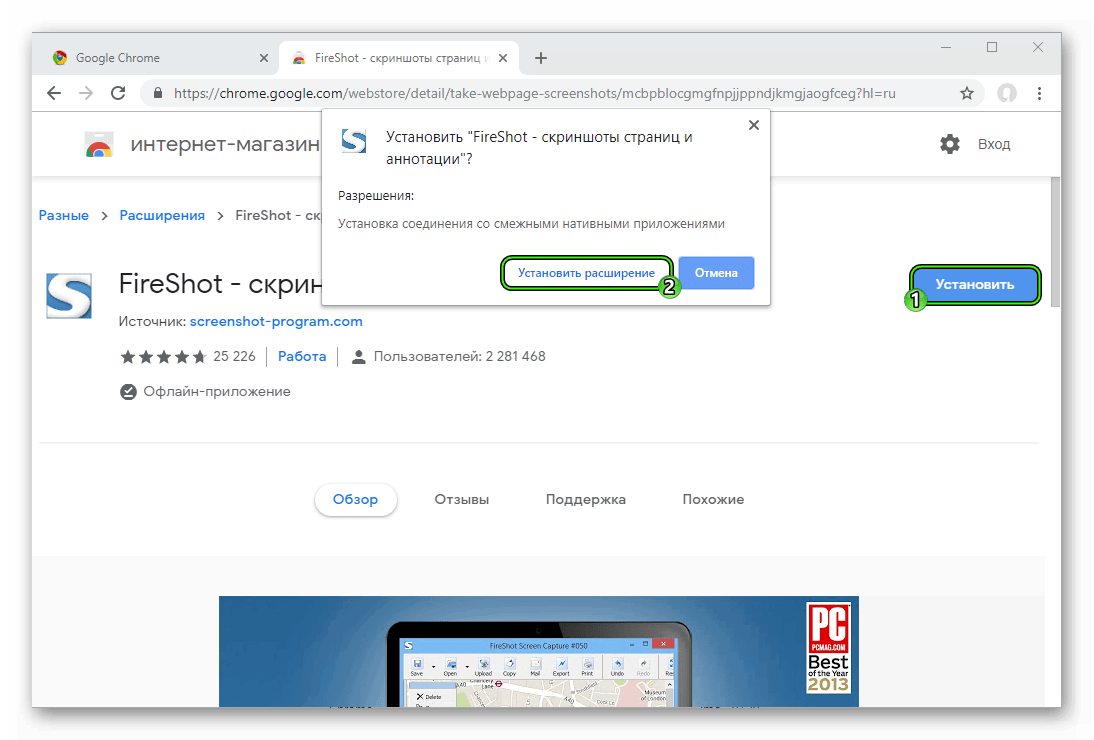
Task: Click the Офлайн-приложение check badge icon
Action: point(128,392)
